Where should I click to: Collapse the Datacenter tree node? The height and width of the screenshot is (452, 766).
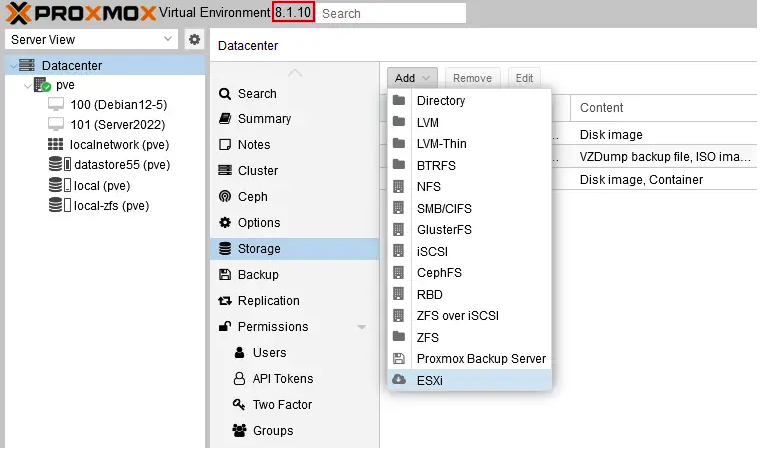point(13,65)
